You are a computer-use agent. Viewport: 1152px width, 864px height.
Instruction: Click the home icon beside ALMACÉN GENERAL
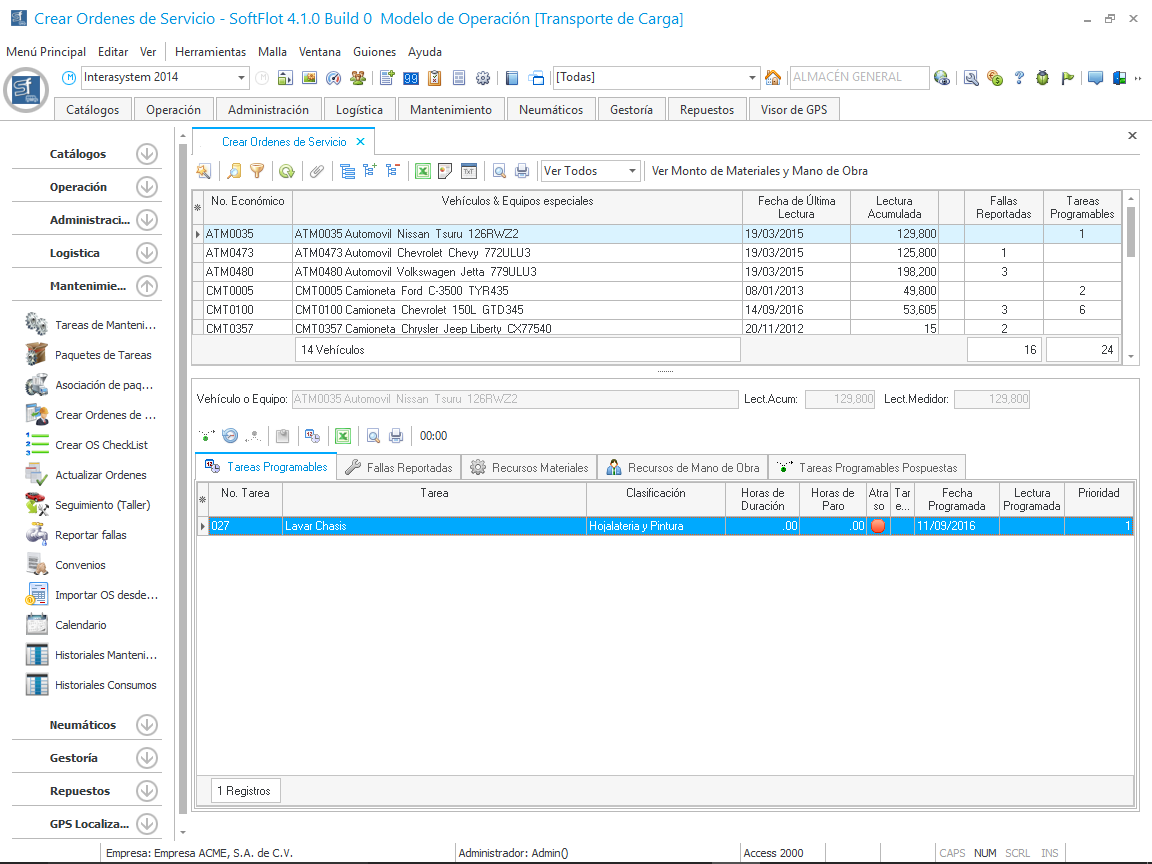(x=773, y=78)
